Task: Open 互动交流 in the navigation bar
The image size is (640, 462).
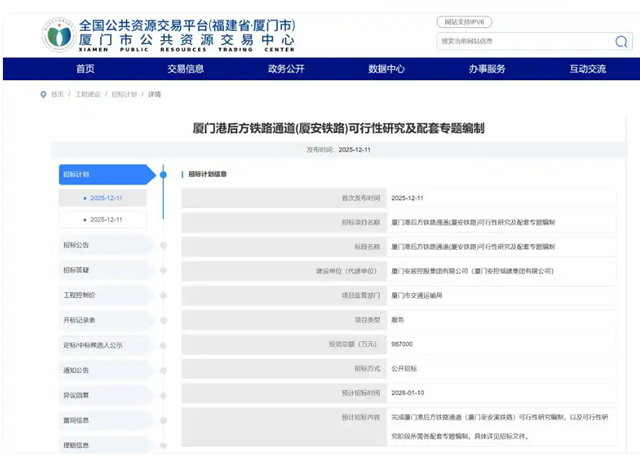Action: pyautogui.click(x=588, y=69)
